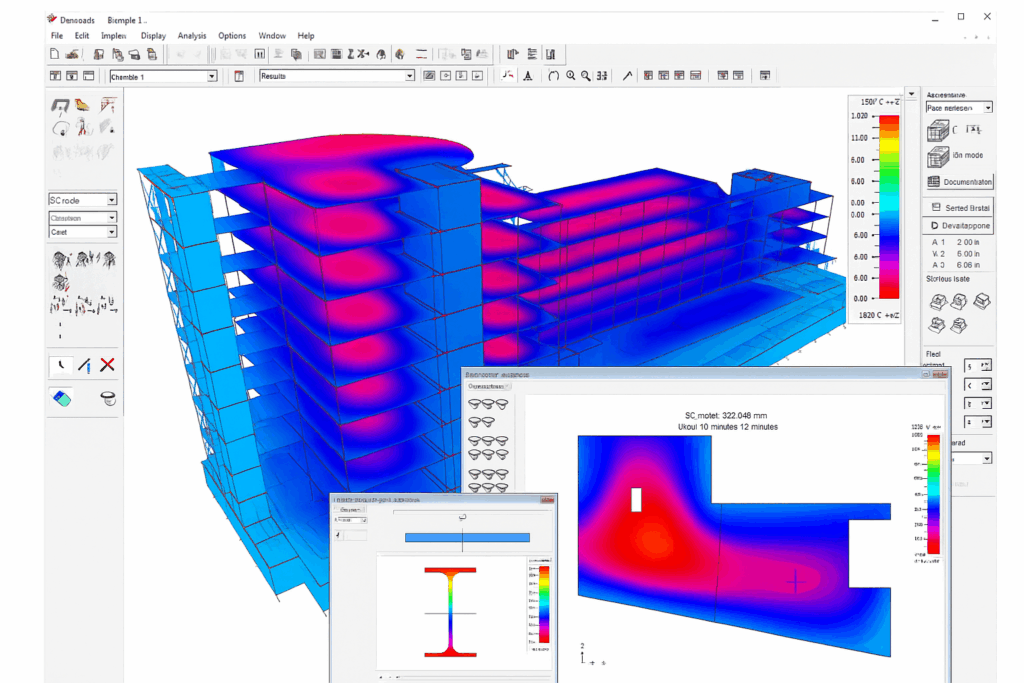
Task: Click the 3D building model icon in right panel
Action: [x=937, y=130]
